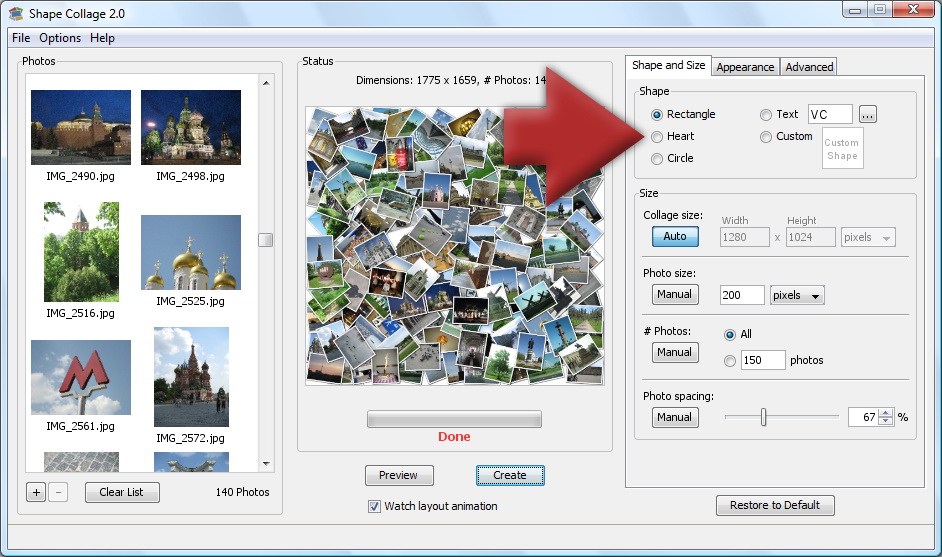Image resolution: width=942 pixels, height=557 pixels.
Task: Click the photo size value field 200
Action: point(742,295)
